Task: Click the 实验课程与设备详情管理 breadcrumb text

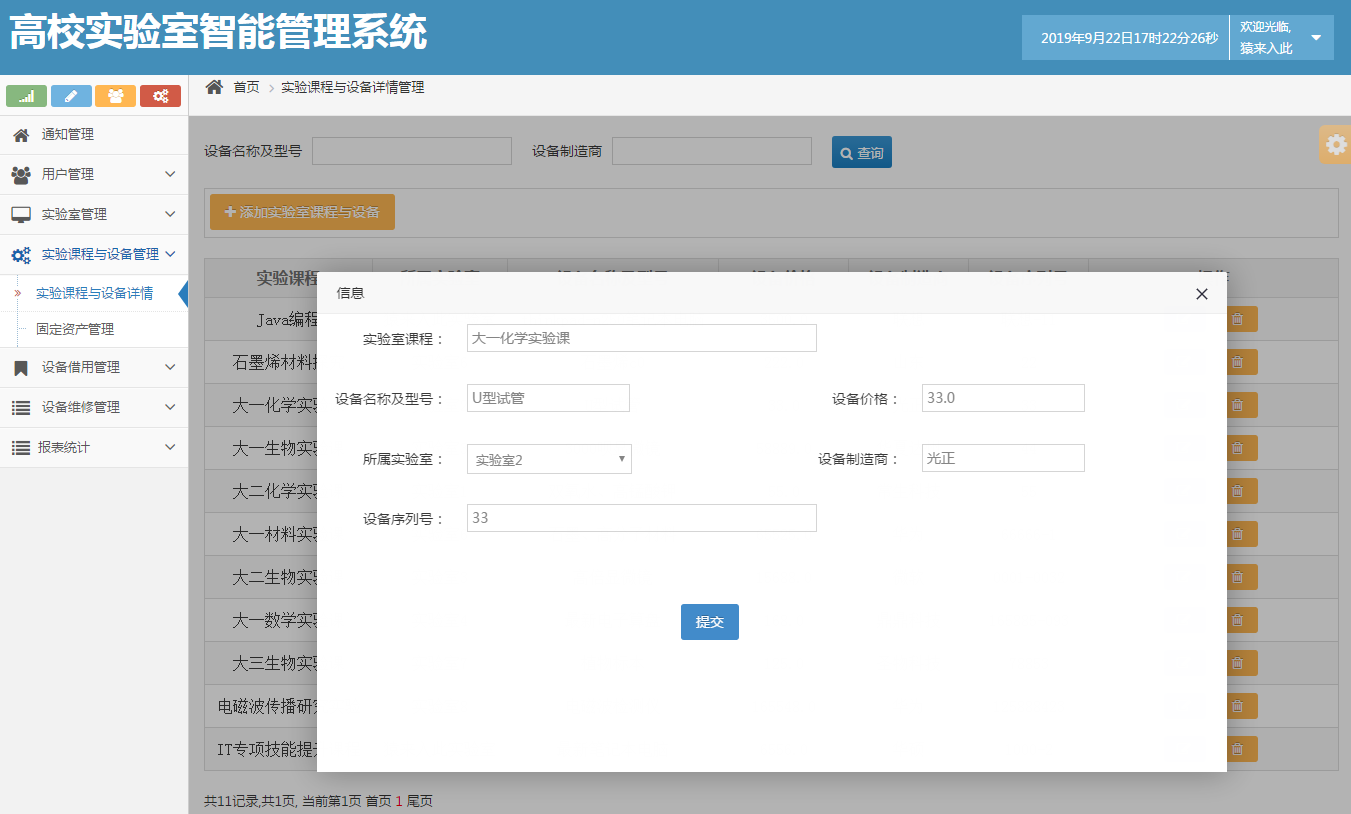Action: [352, 88]
